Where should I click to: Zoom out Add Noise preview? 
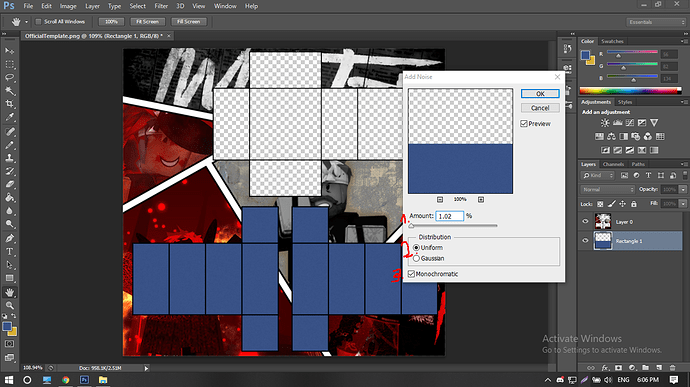440,199
